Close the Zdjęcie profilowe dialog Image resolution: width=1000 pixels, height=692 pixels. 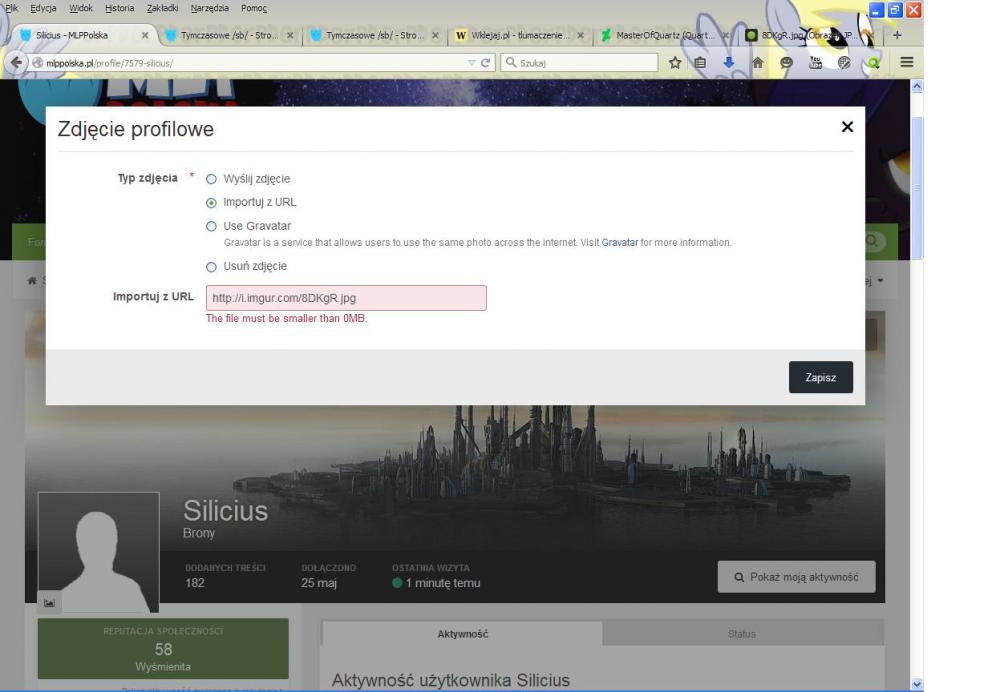(x=847, y=127)
